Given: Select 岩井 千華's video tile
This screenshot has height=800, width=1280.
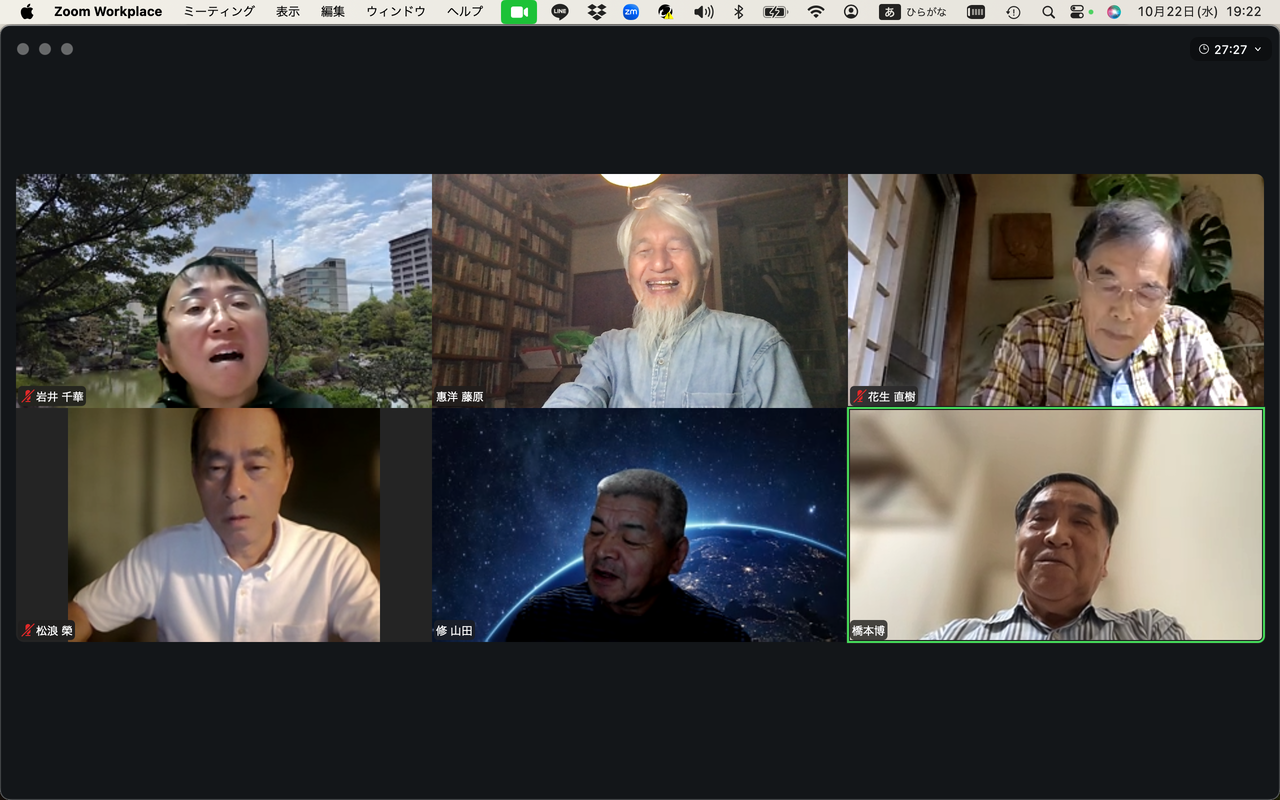Looking at the screenshot, I should click(x=224, y=291).
